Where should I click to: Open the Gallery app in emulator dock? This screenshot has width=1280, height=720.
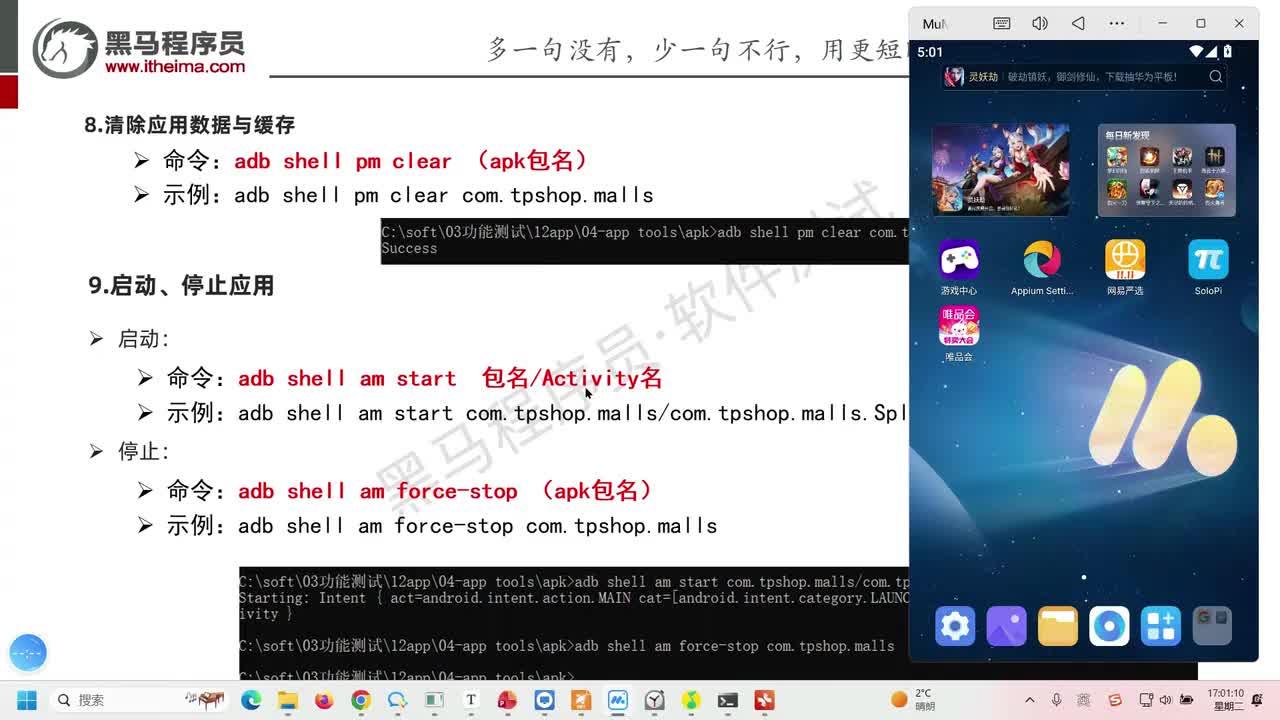(x=1006, y=626)
